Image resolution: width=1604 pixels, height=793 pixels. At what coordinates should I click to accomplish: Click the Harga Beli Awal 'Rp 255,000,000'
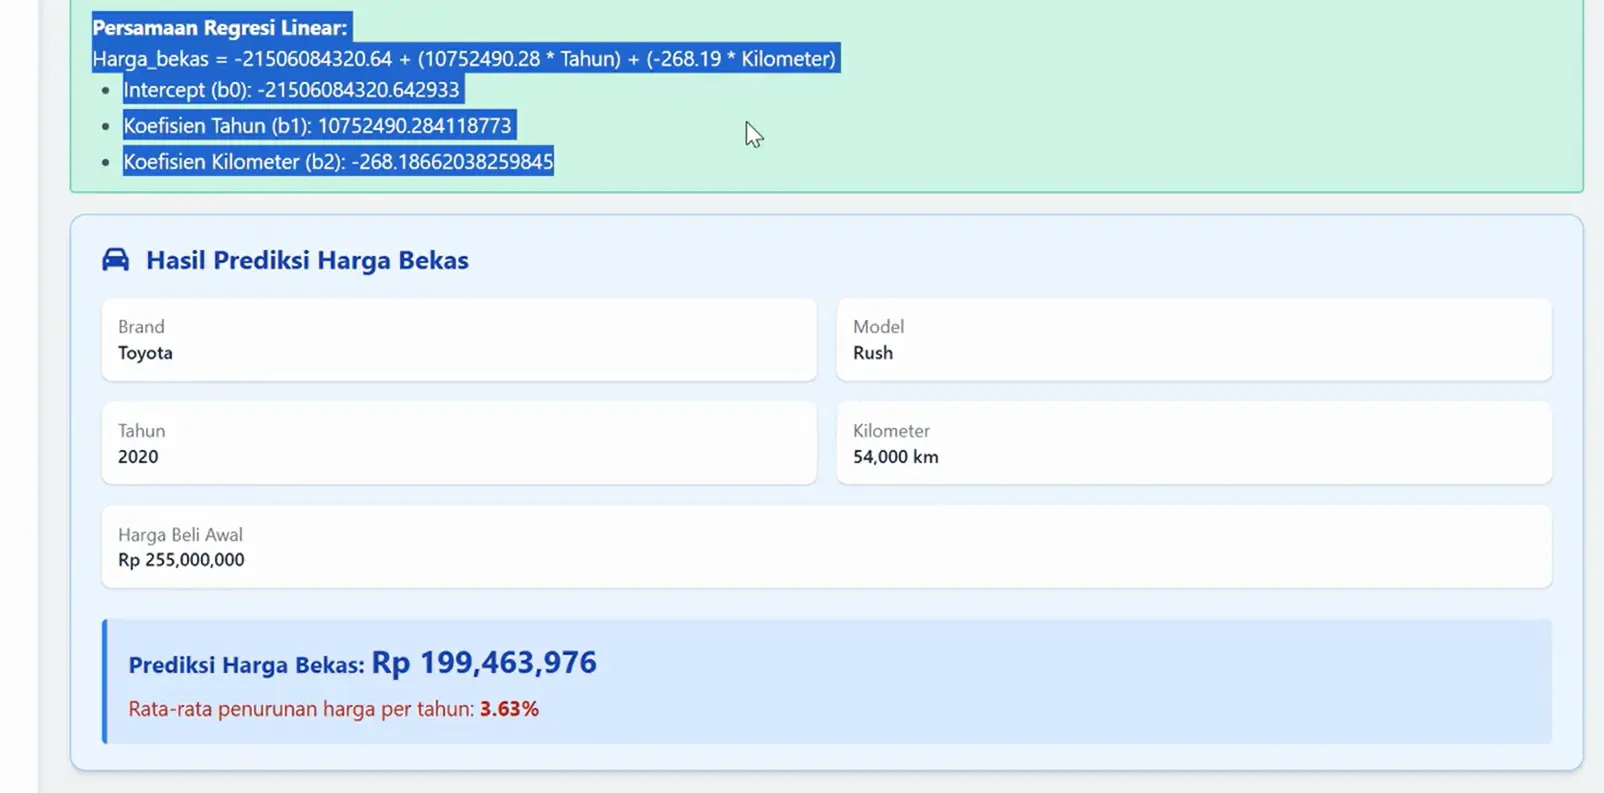tap(181, 560)
